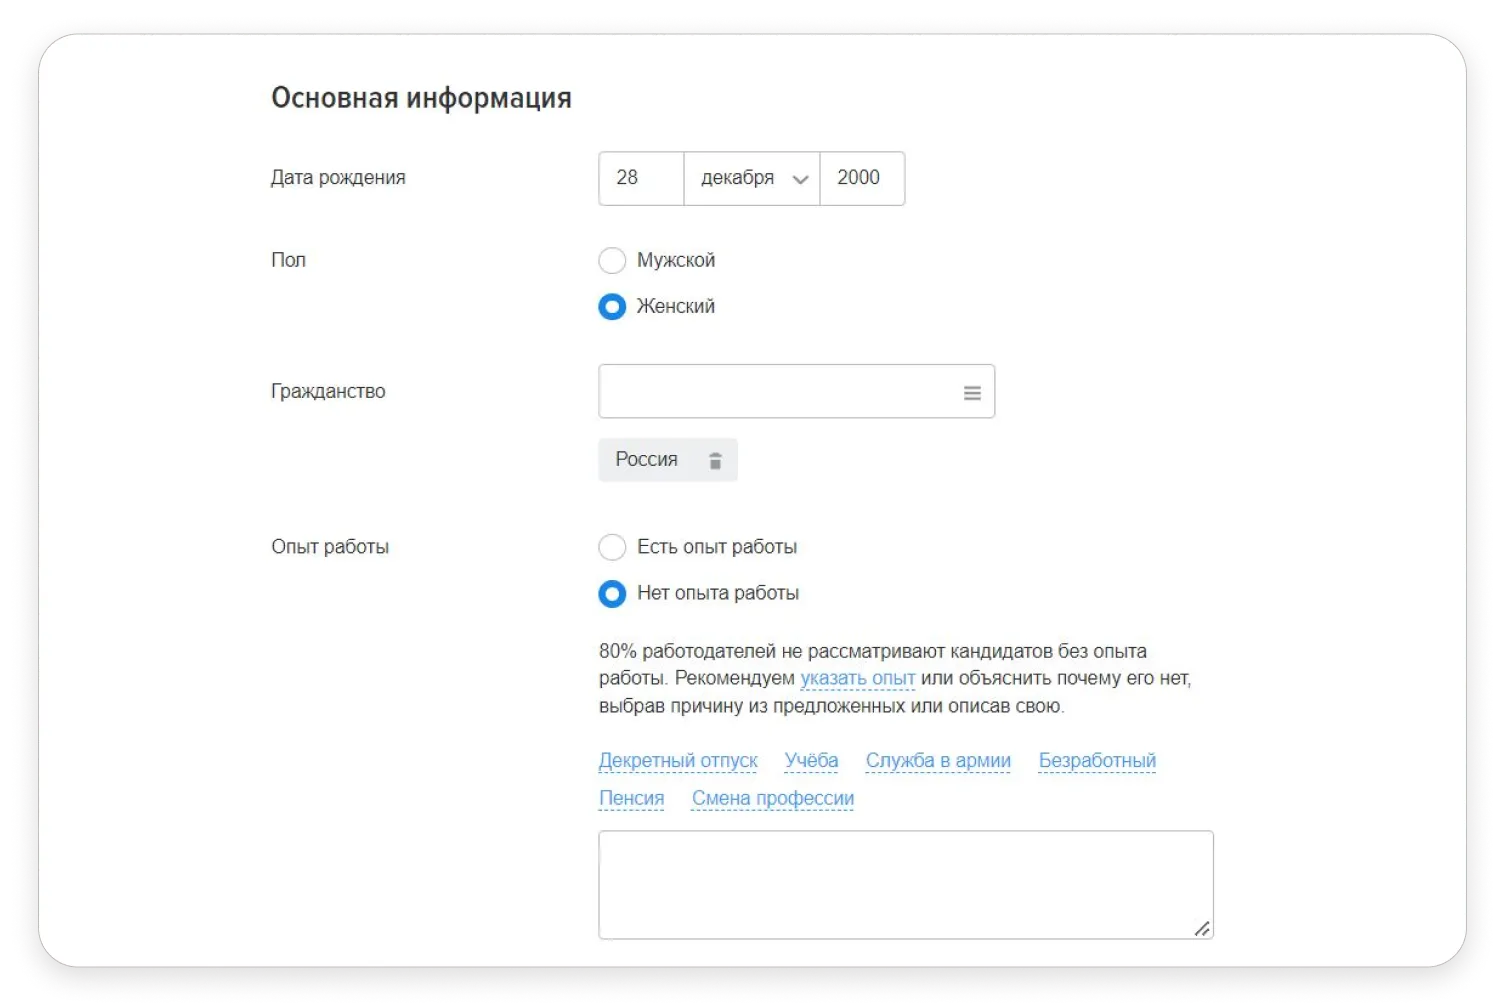Remove Россия with the trash icon

[715, 461]
